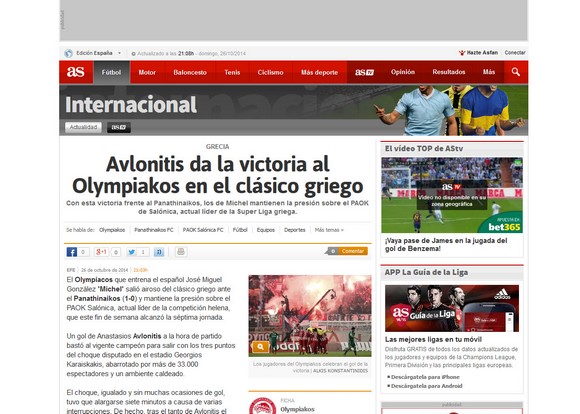
Task: Open the Más navigation dropdown
Action: [489, 72]
